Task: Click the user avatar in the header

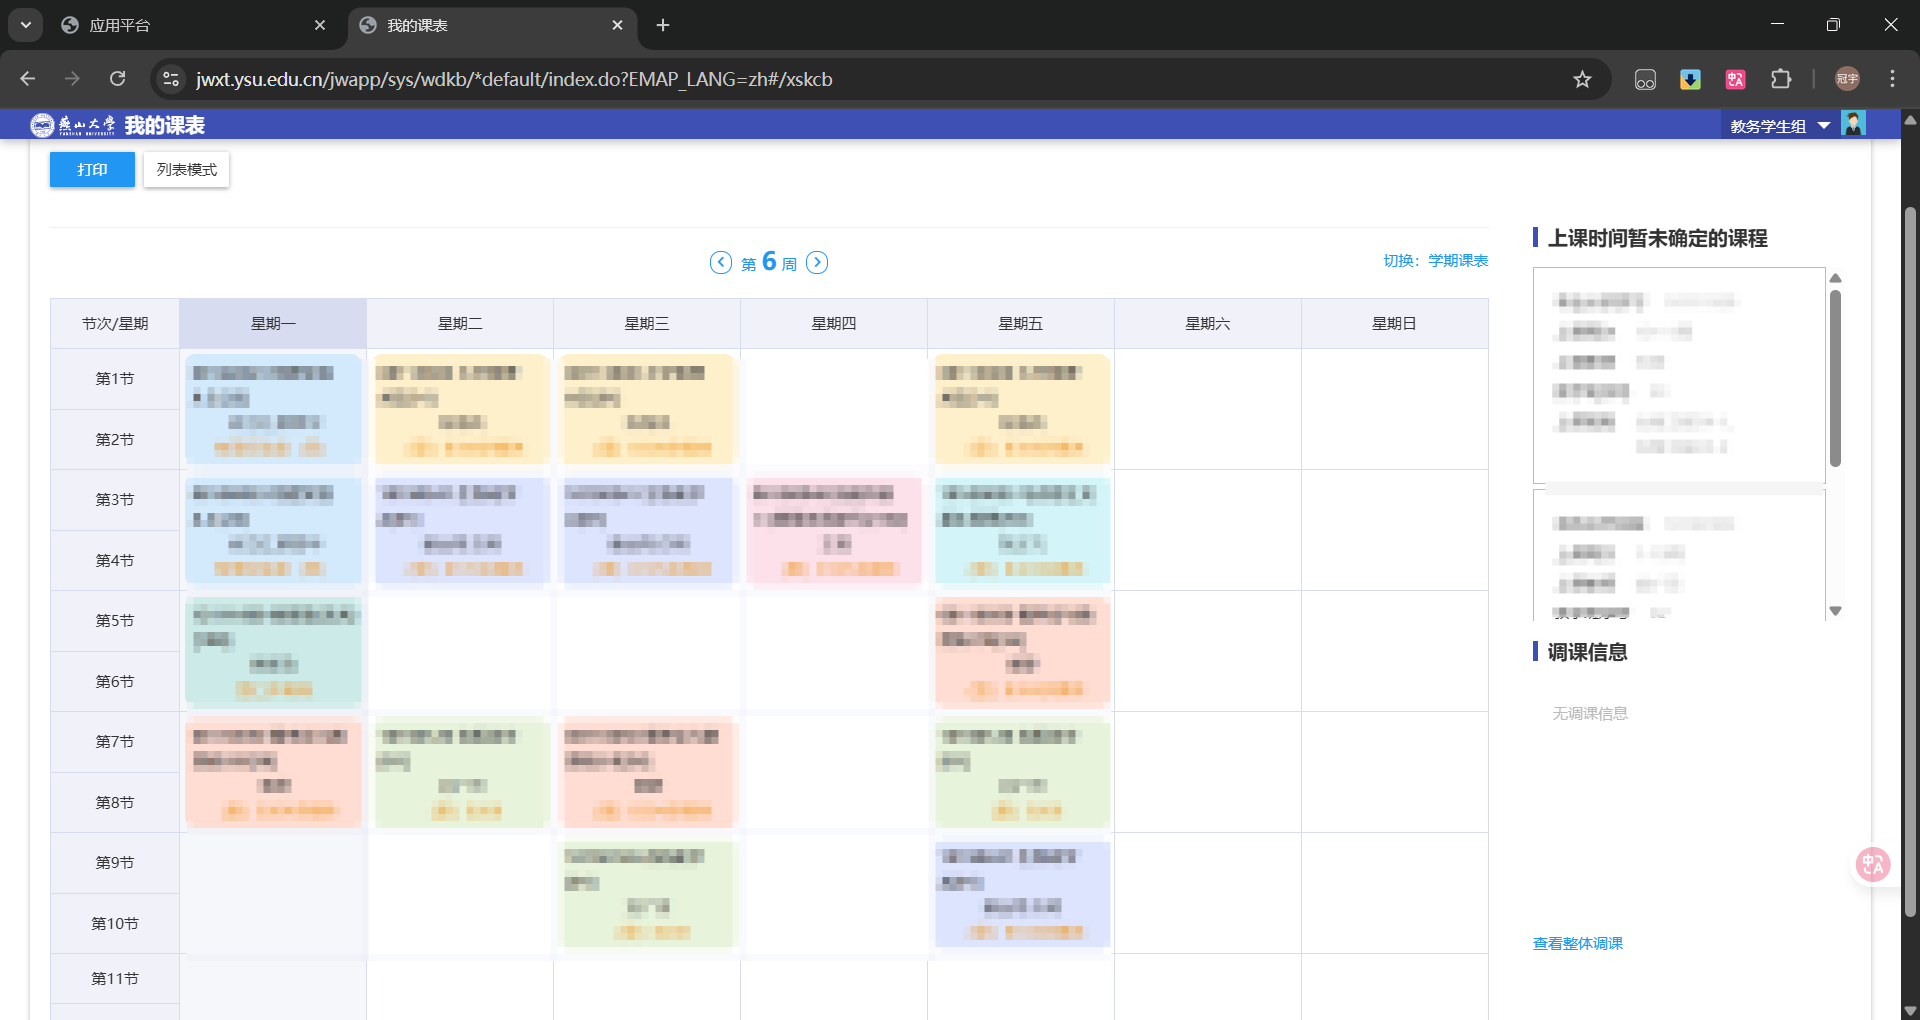Action: (1854, 123)
